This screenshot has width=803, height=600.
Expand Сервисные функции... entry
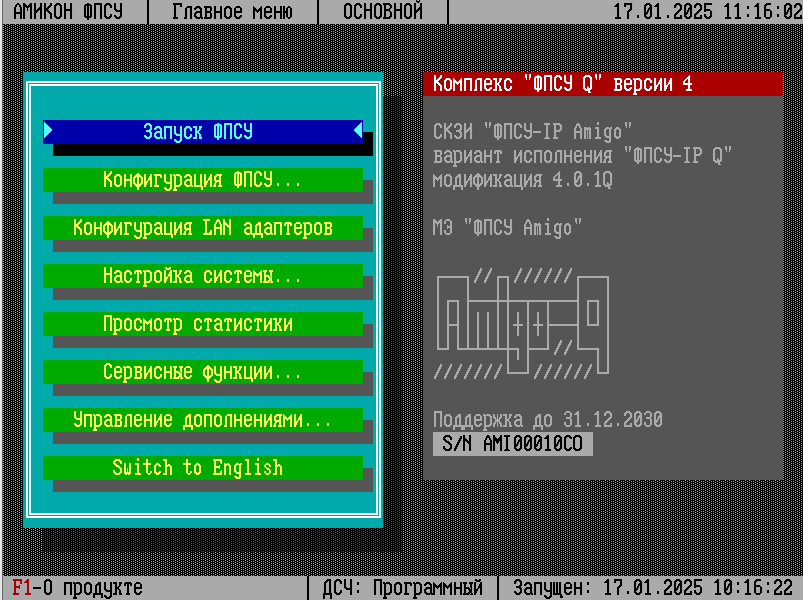click(203, 372)
